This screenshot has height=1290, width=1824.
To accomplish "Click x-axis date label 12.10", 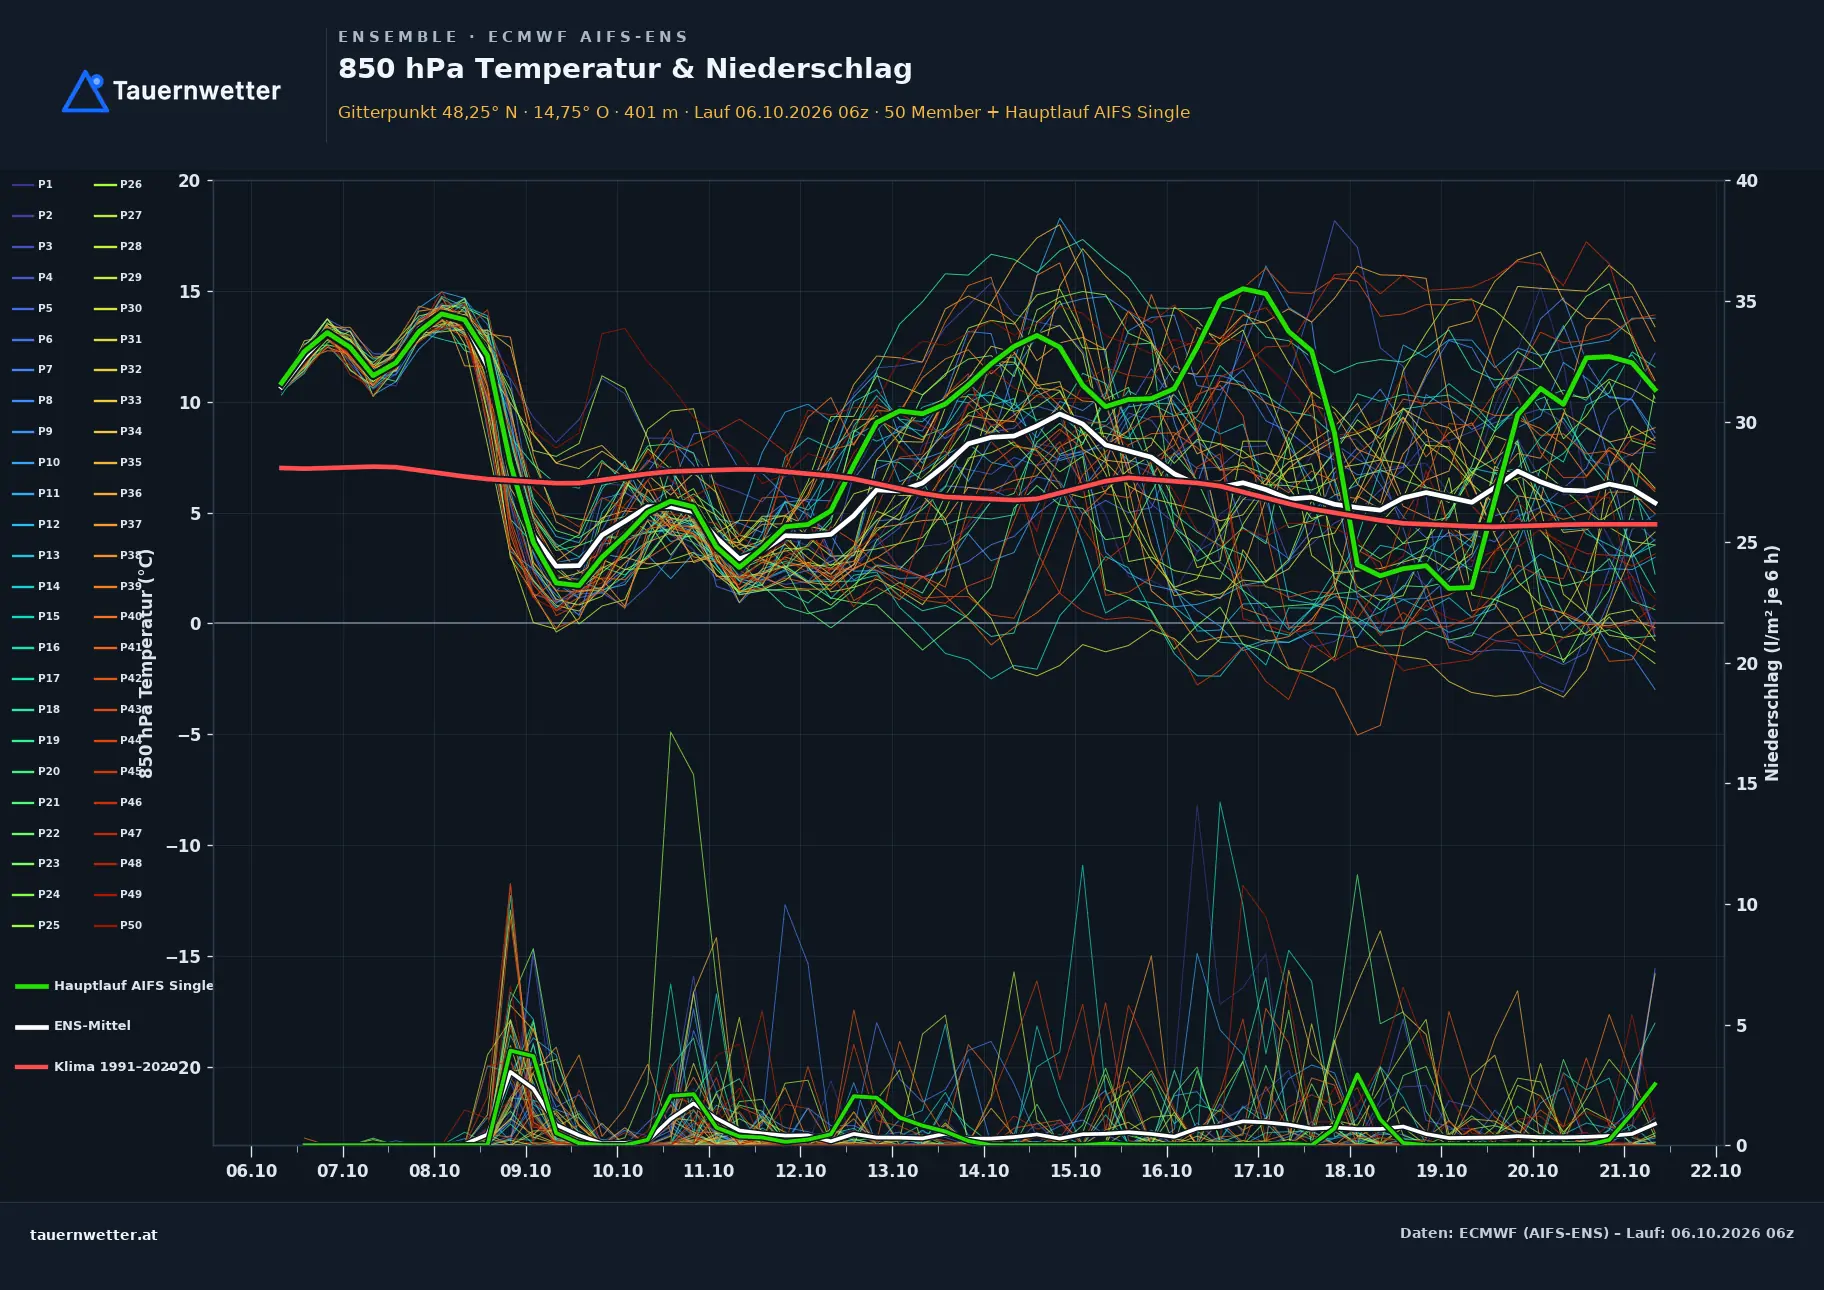I will tap(800, 1170).
